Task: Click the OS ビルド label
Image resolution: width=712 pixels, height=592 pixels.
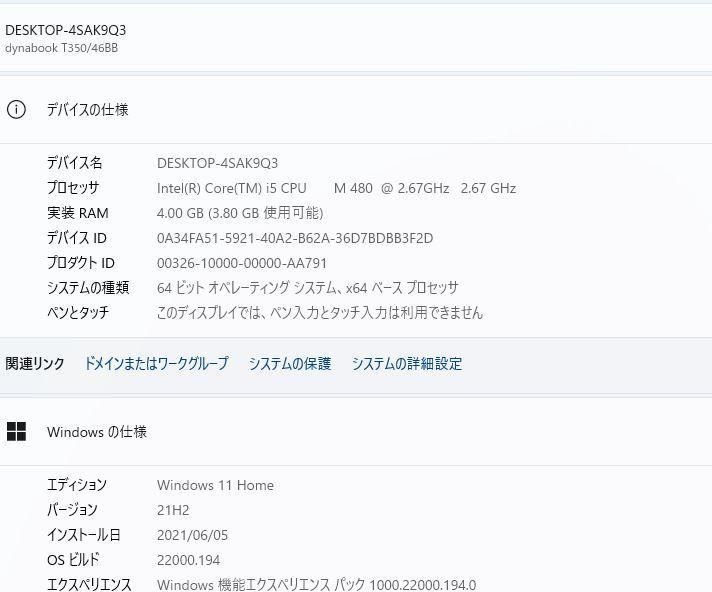Action: (x=73, y=559)
